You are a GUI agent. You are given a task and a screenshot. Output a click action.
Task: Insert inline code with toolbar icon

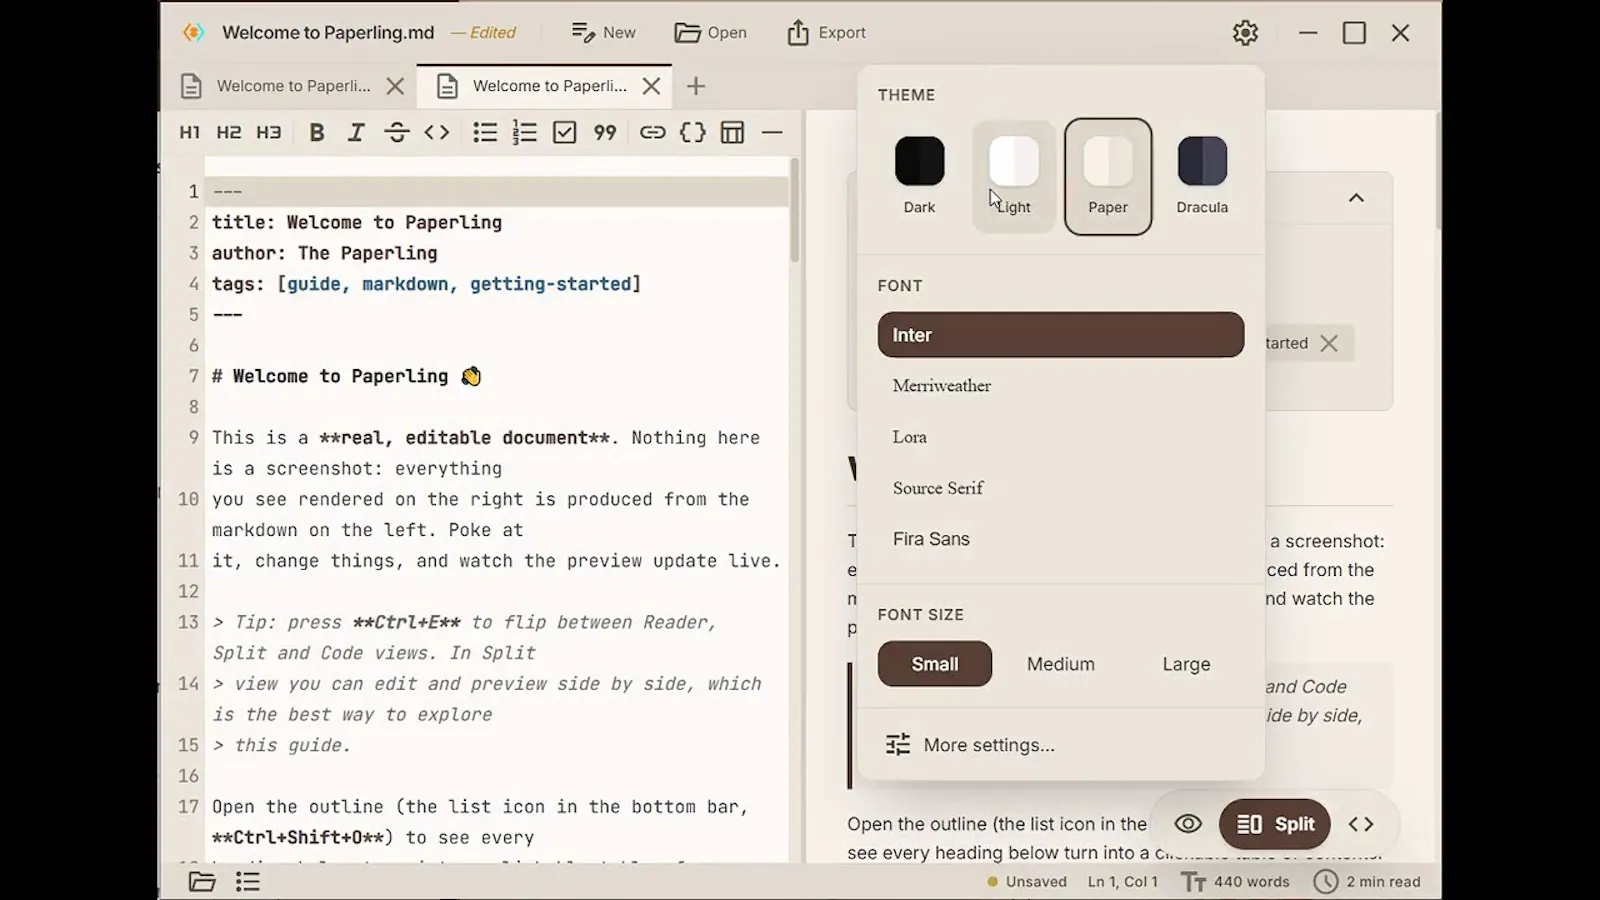pos(437,132)
